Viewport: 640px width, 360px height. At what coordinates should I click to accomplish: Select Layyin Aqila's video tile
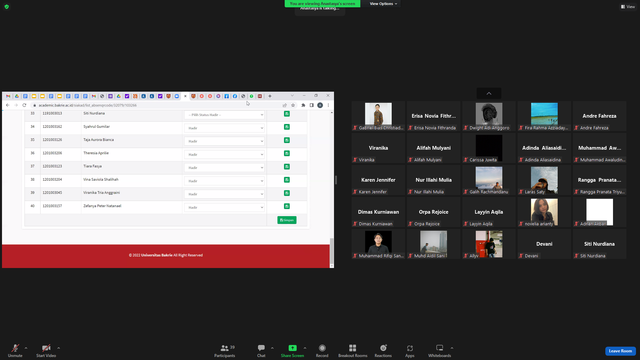(489, 212)
